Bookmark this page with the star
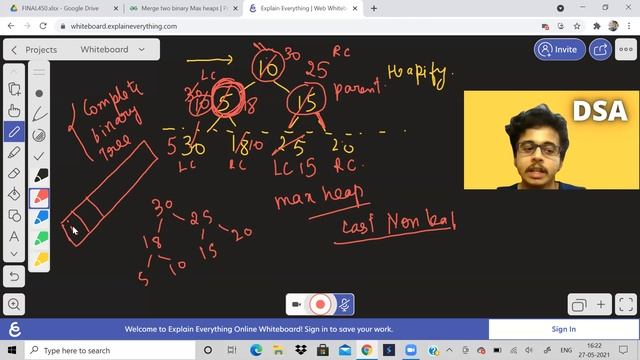Image resolution: width=640 pixels, height=360 pixels. 577,26
